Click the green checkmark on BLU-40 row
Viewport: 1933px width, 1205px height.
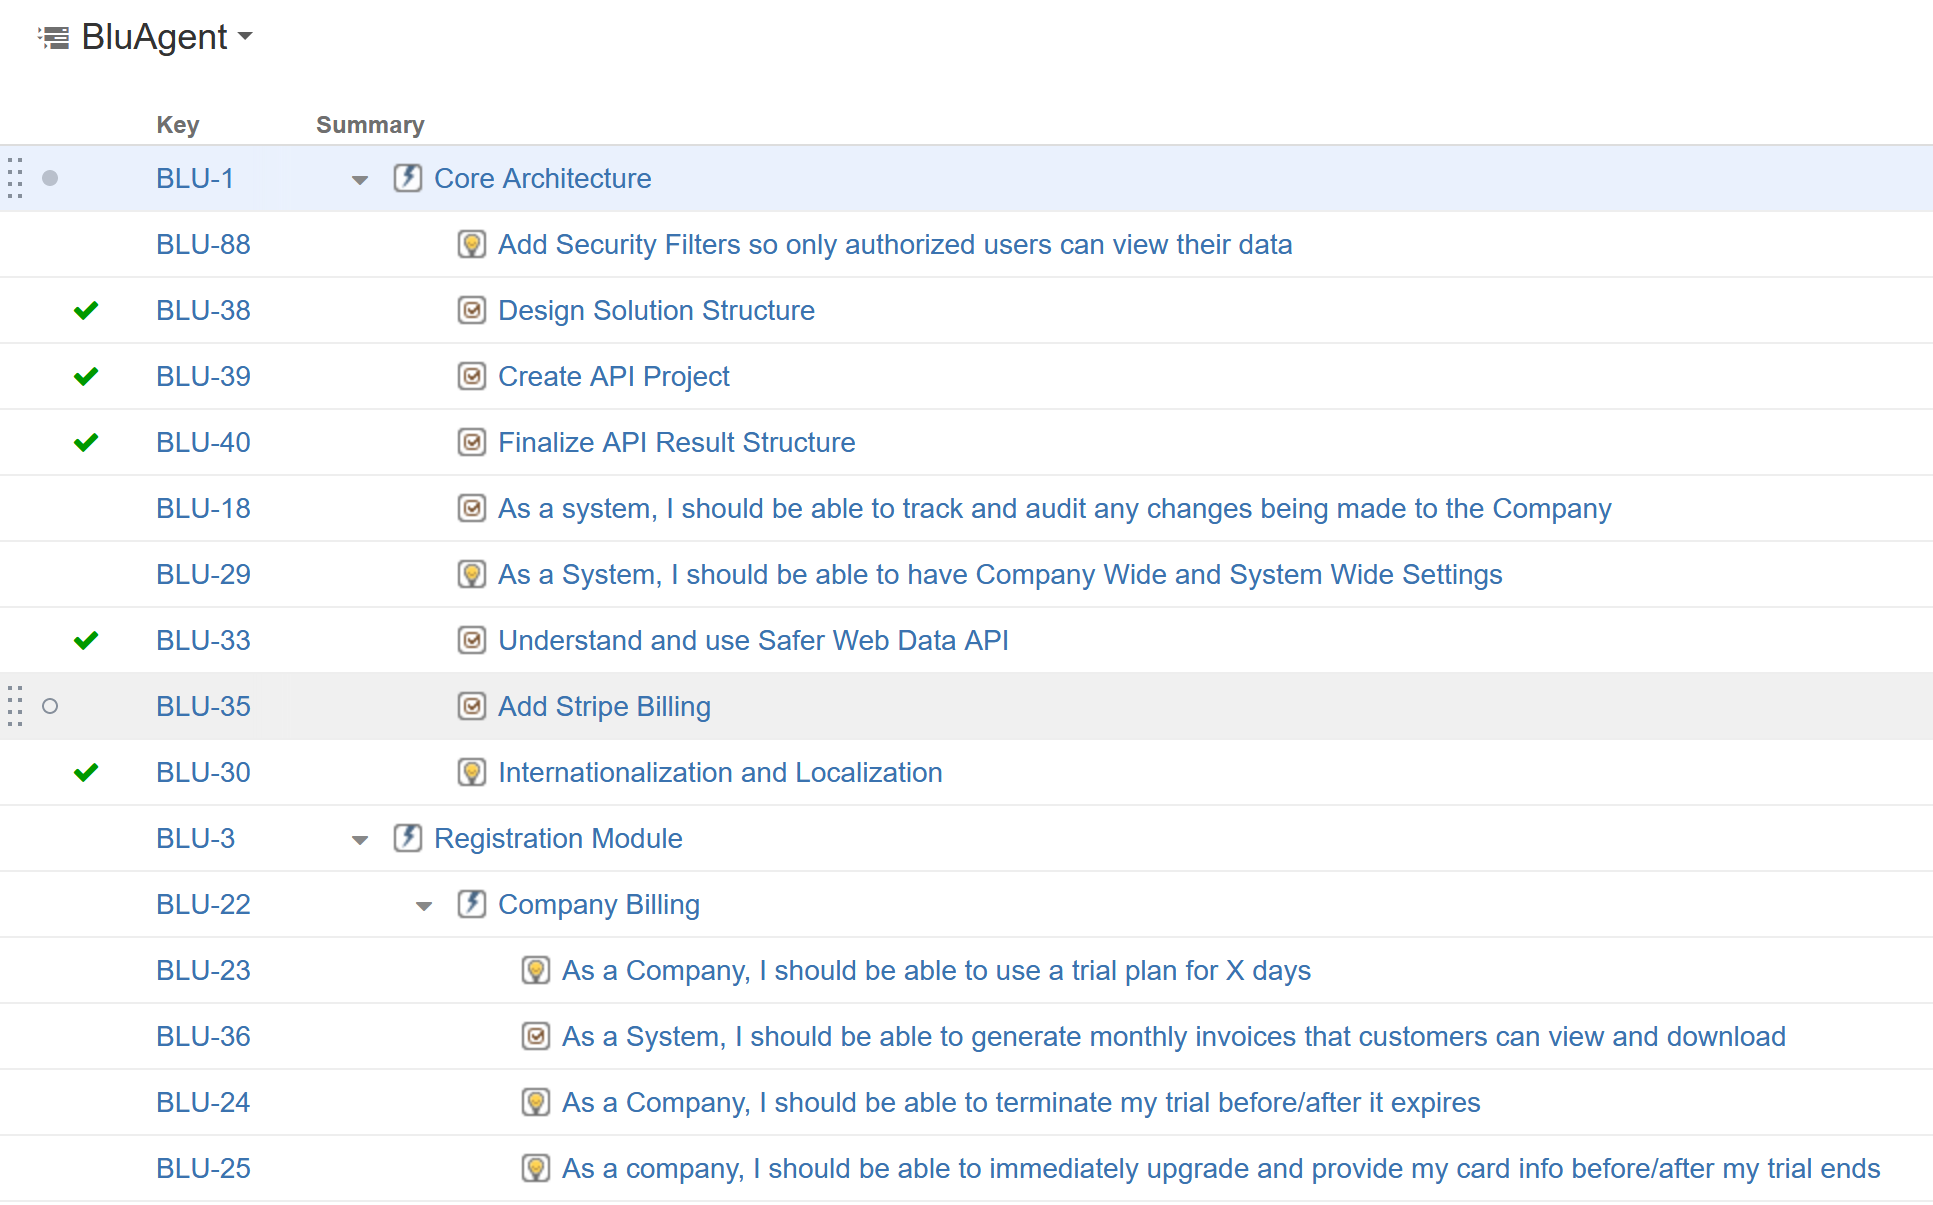pyautogui.click(x=86, y=442)
